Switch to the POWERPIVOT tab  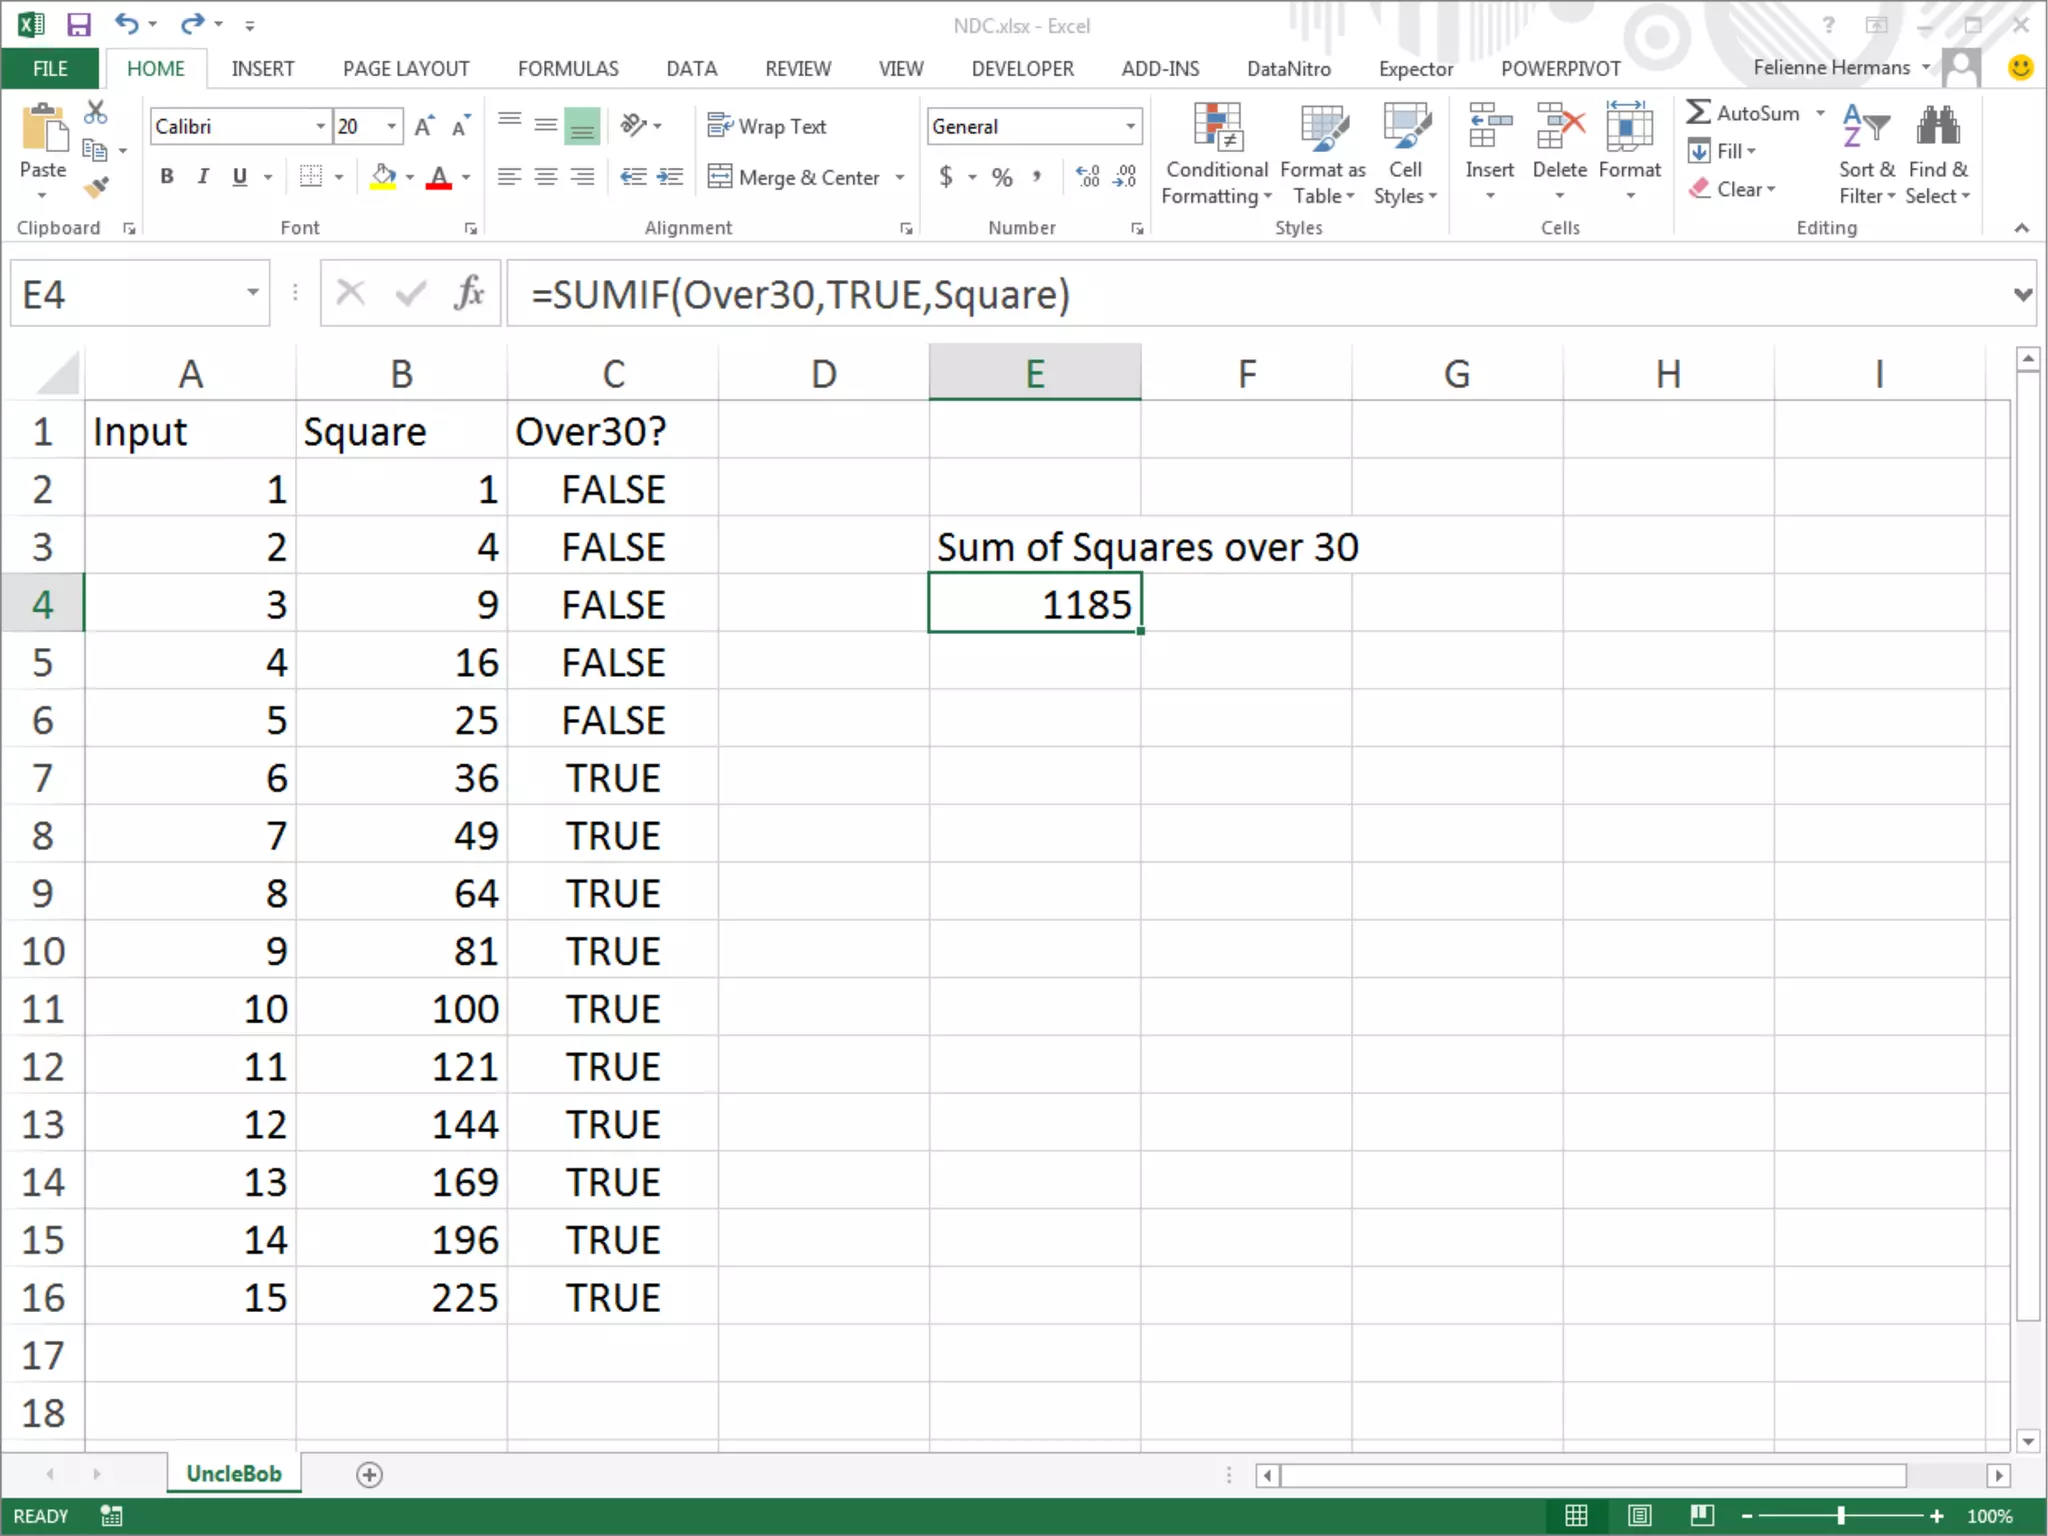tap(1560, 68)
